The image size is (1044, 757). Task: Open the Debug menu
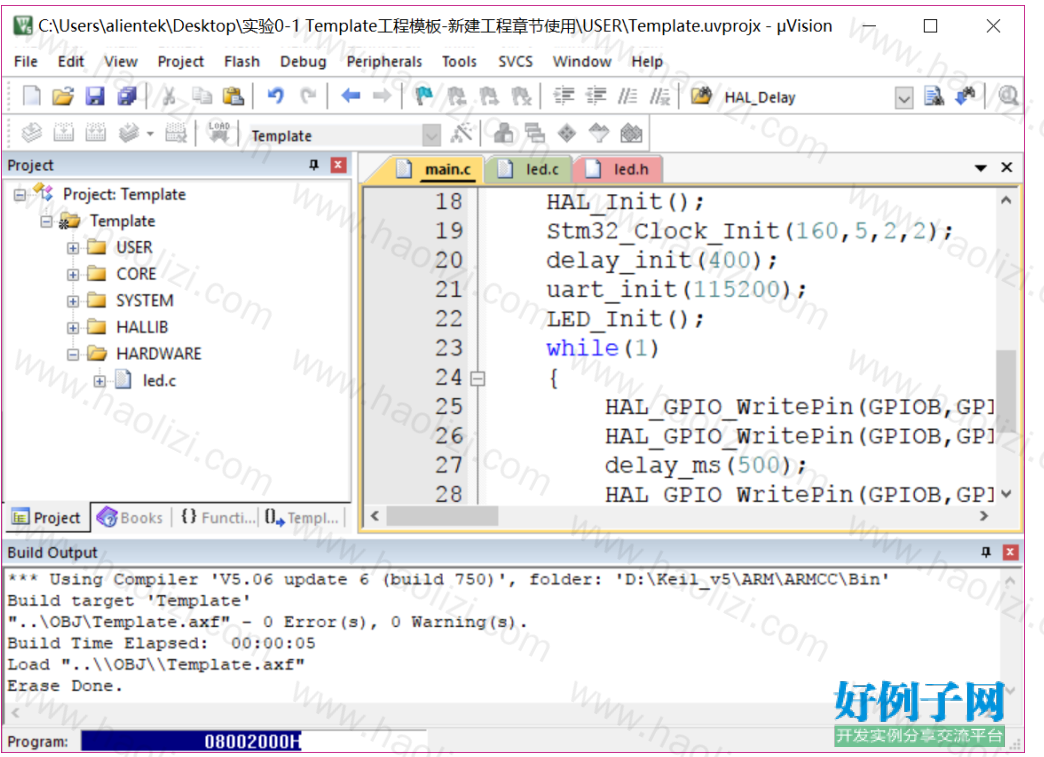[x=303, y=61]
